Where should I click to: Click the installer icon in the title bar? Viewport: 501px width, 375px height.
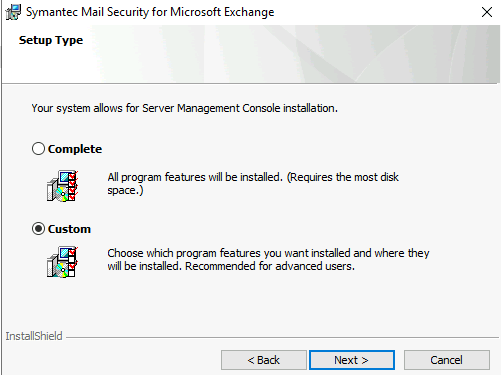pos(13,12)
